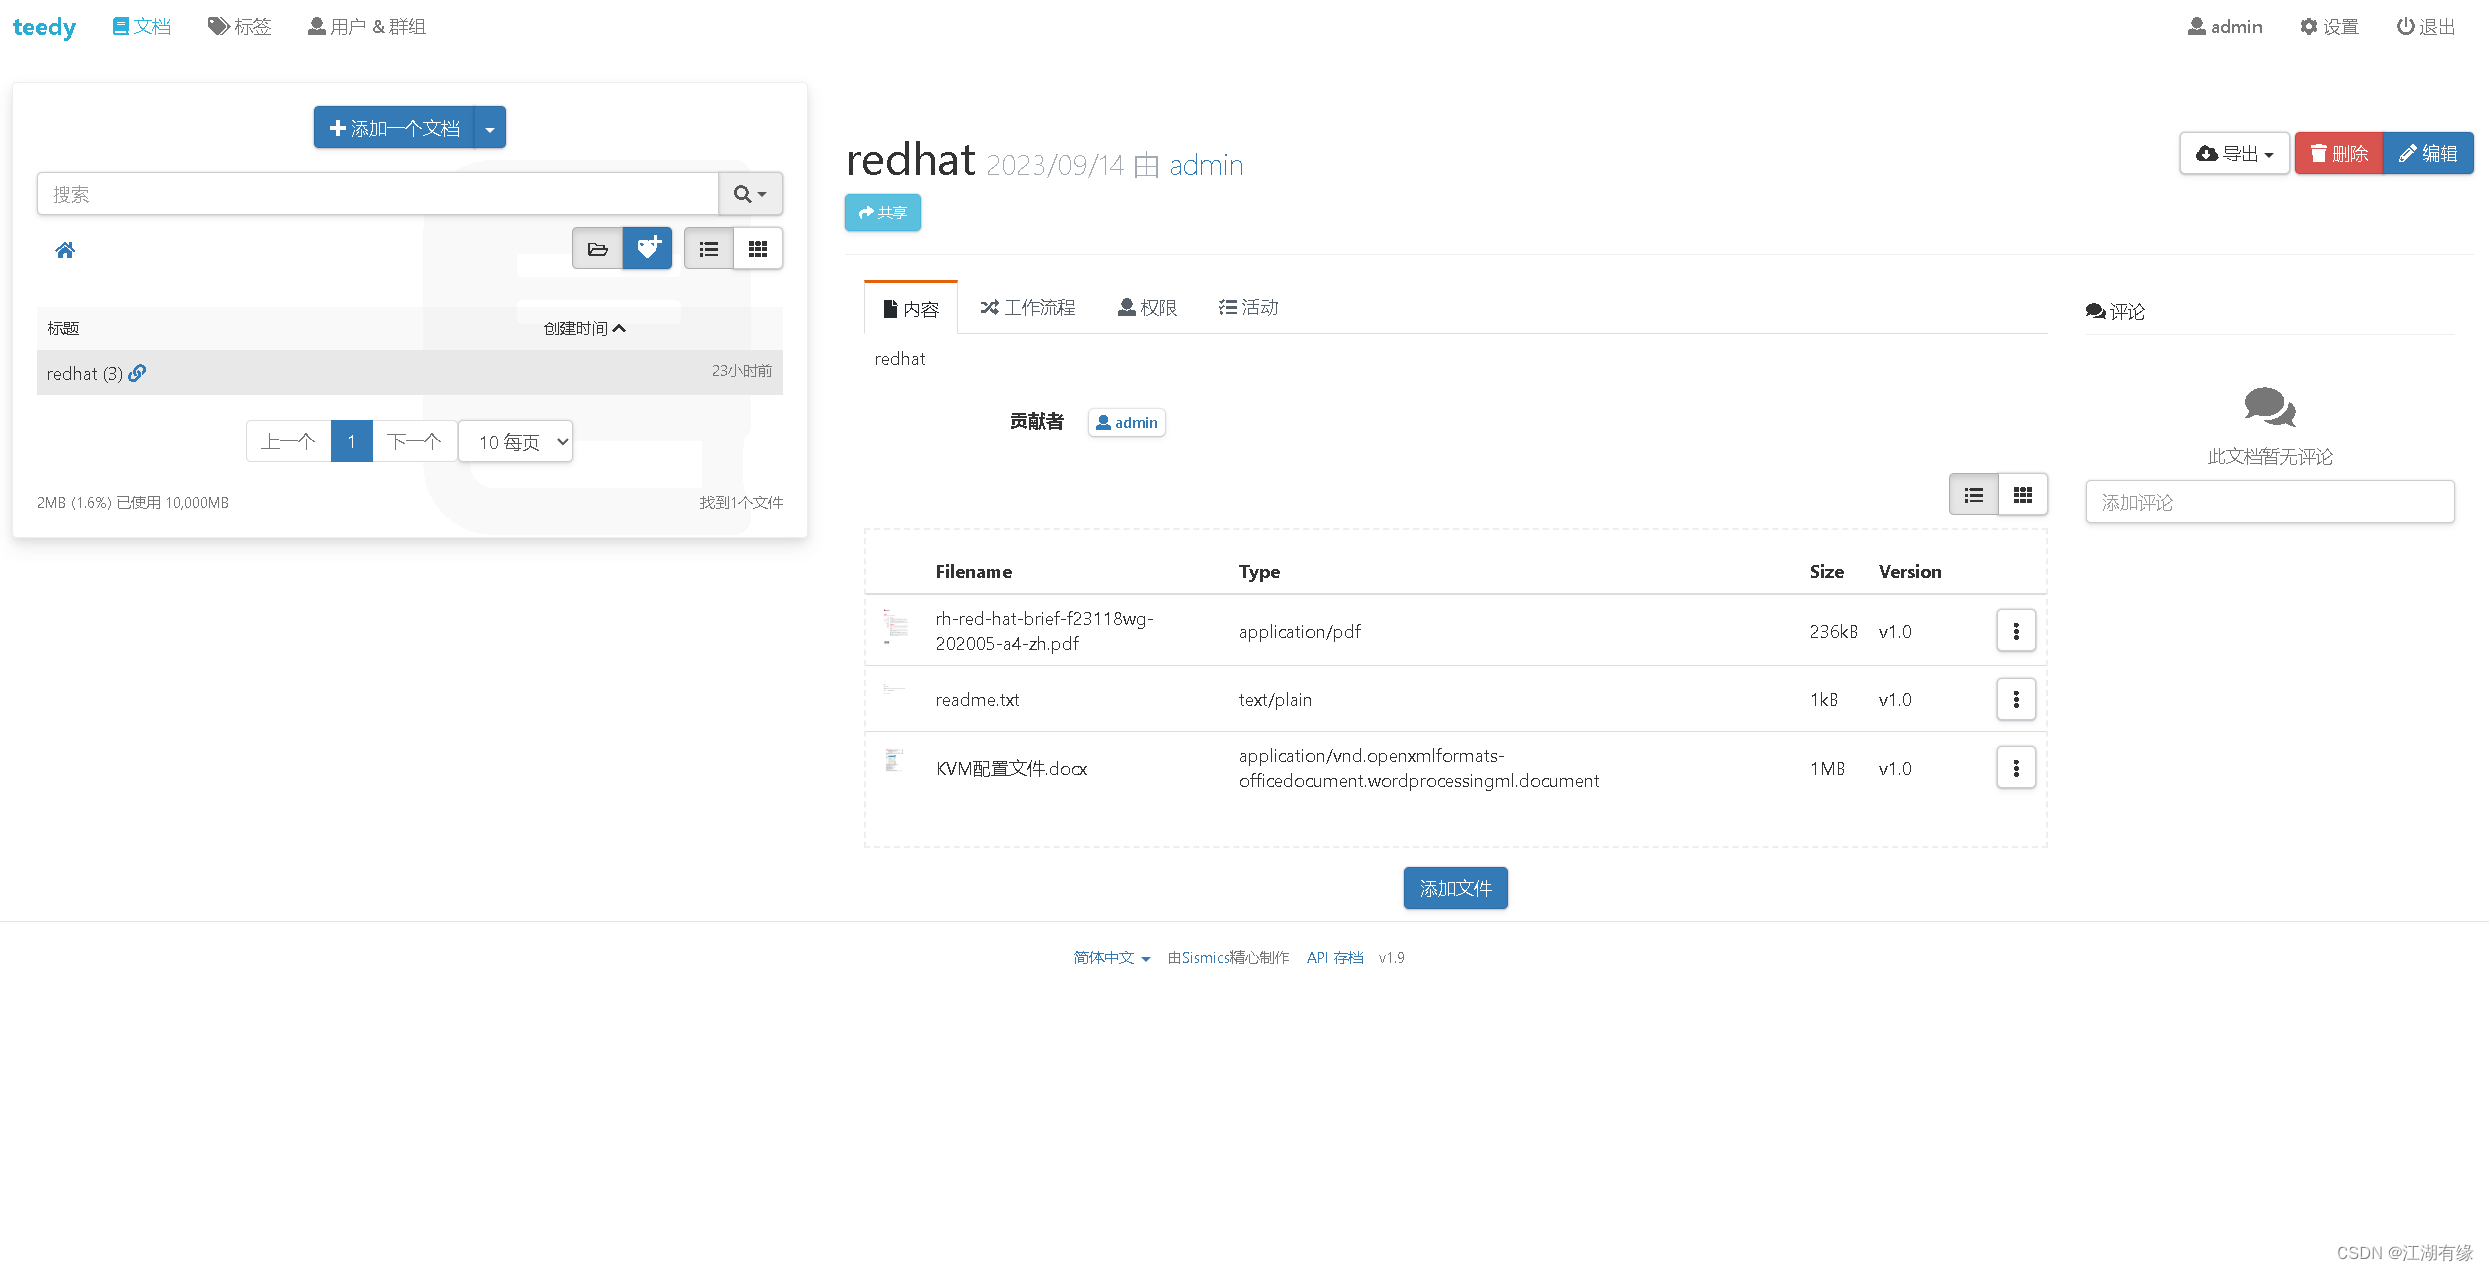Open the actions menu for KVM配置文件.docx

pyautogui.click(x=2016, y=768)
